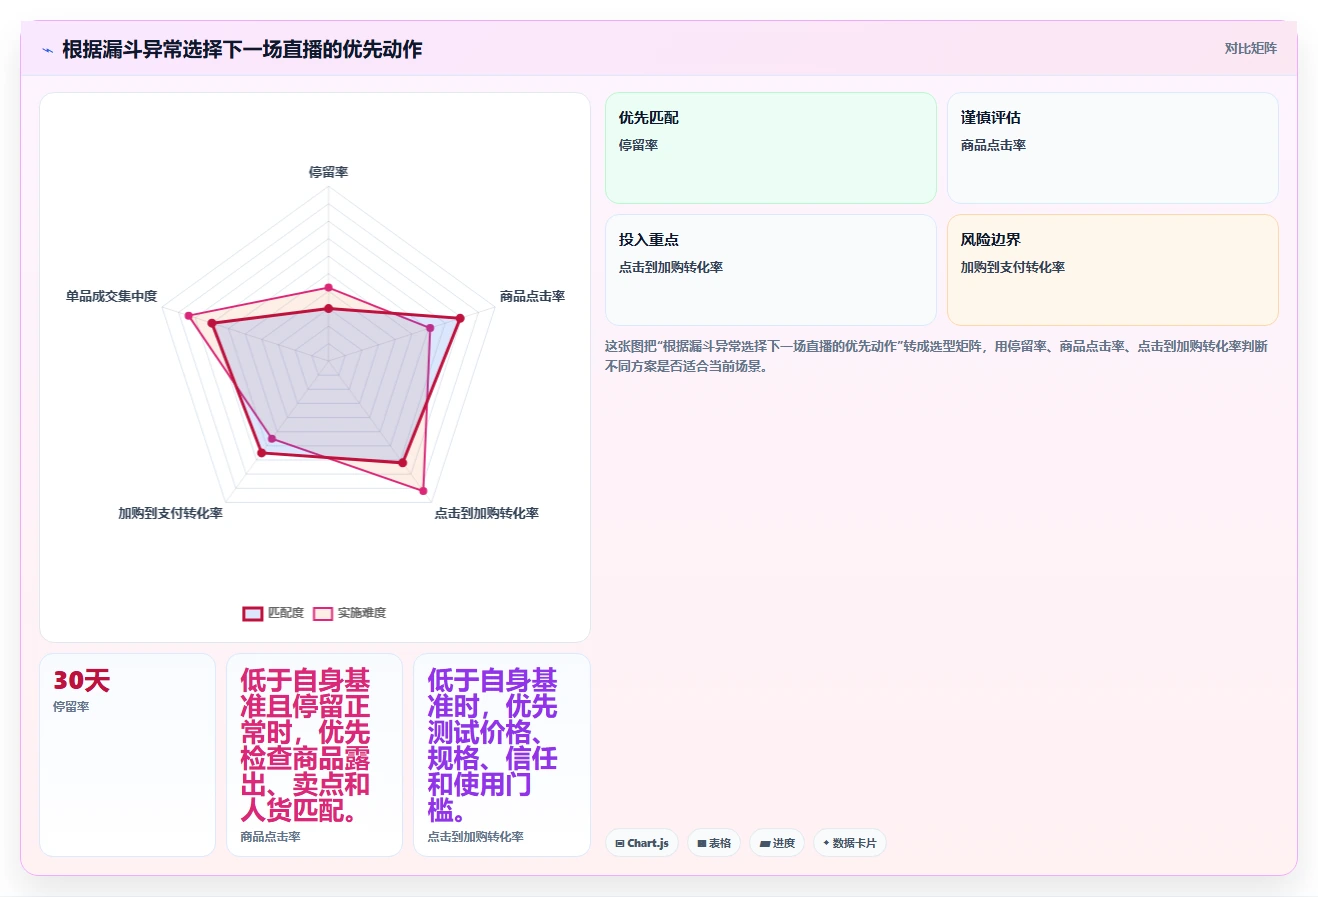Viewport: 1318px width, 897px height.
Task: Select the 进度 tag chip
Action: [777, 843]
